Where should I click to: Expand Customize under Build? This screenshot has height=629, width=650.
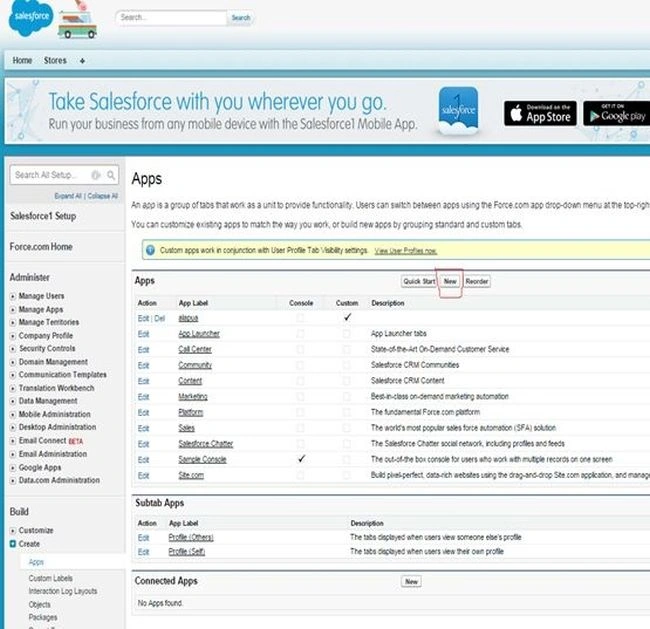13,531
